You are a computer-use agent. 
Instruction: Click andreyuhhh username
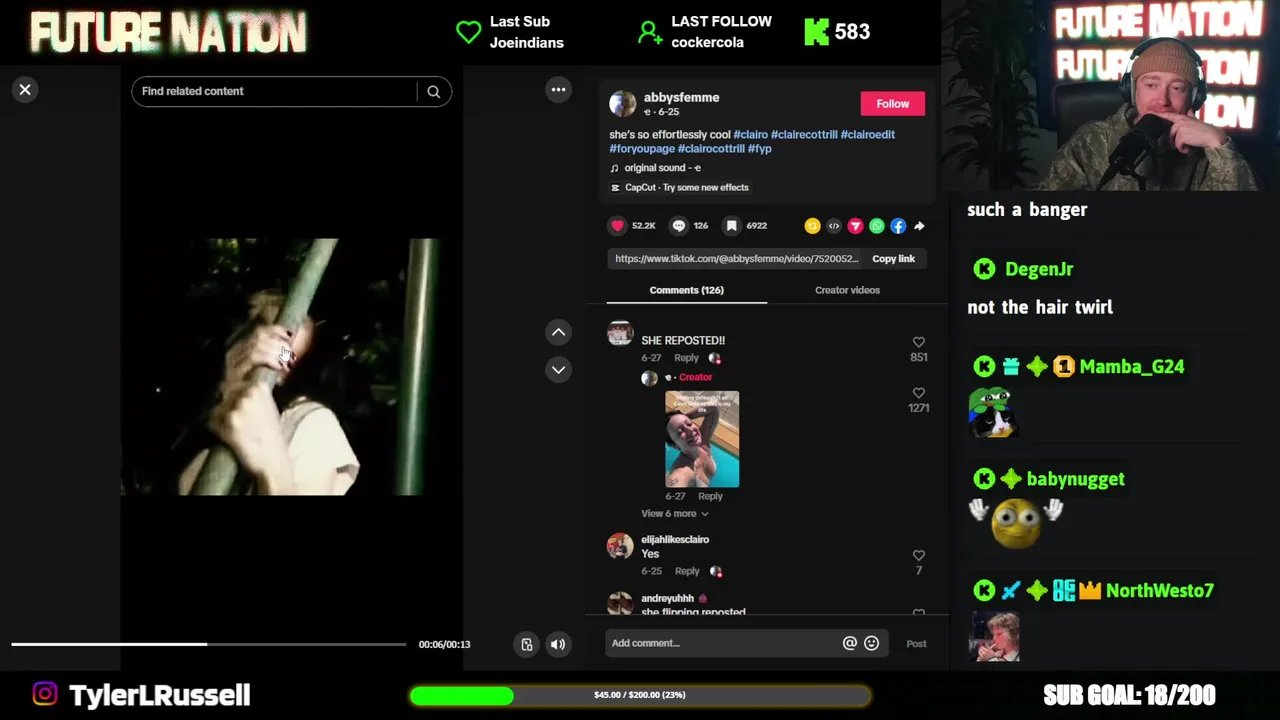click(x=667, y=599)
